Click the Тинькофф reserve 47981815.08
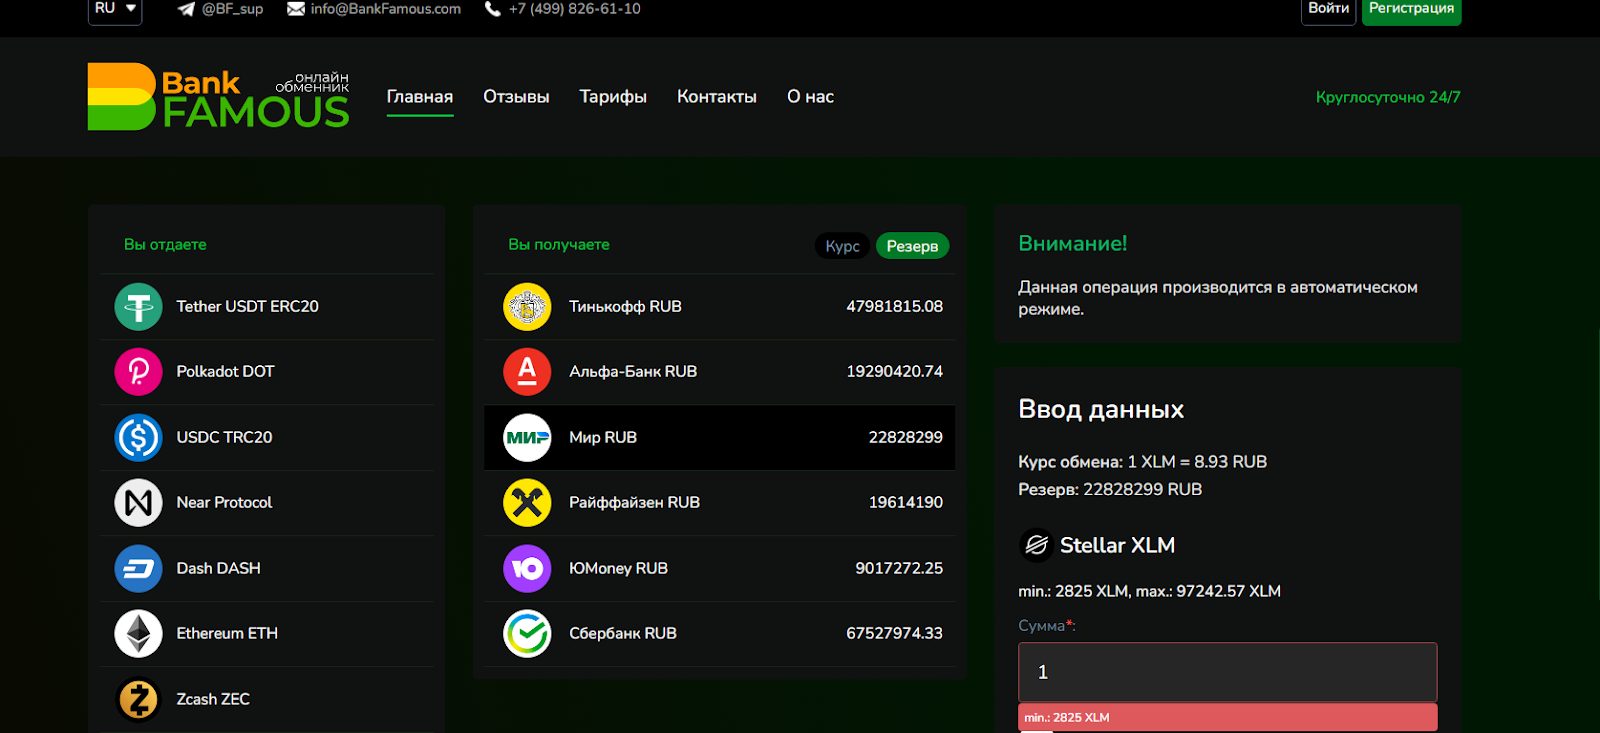This screenshot has width=1600, height=733. tap(894, 307)
